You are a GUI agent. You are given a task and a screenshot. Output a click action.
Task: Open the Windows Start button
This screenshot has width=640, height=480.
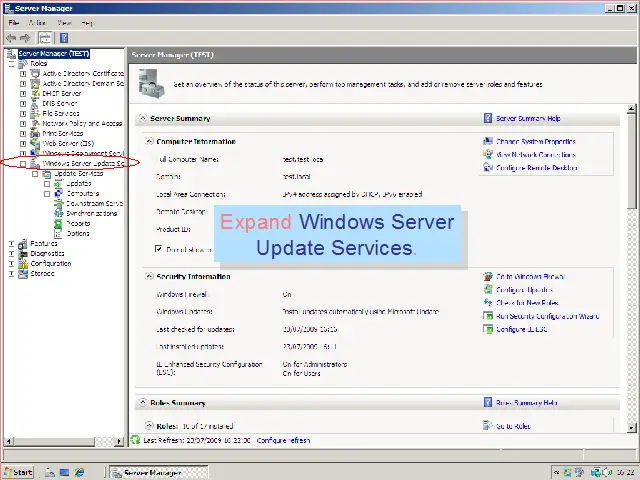coord(19,472)
